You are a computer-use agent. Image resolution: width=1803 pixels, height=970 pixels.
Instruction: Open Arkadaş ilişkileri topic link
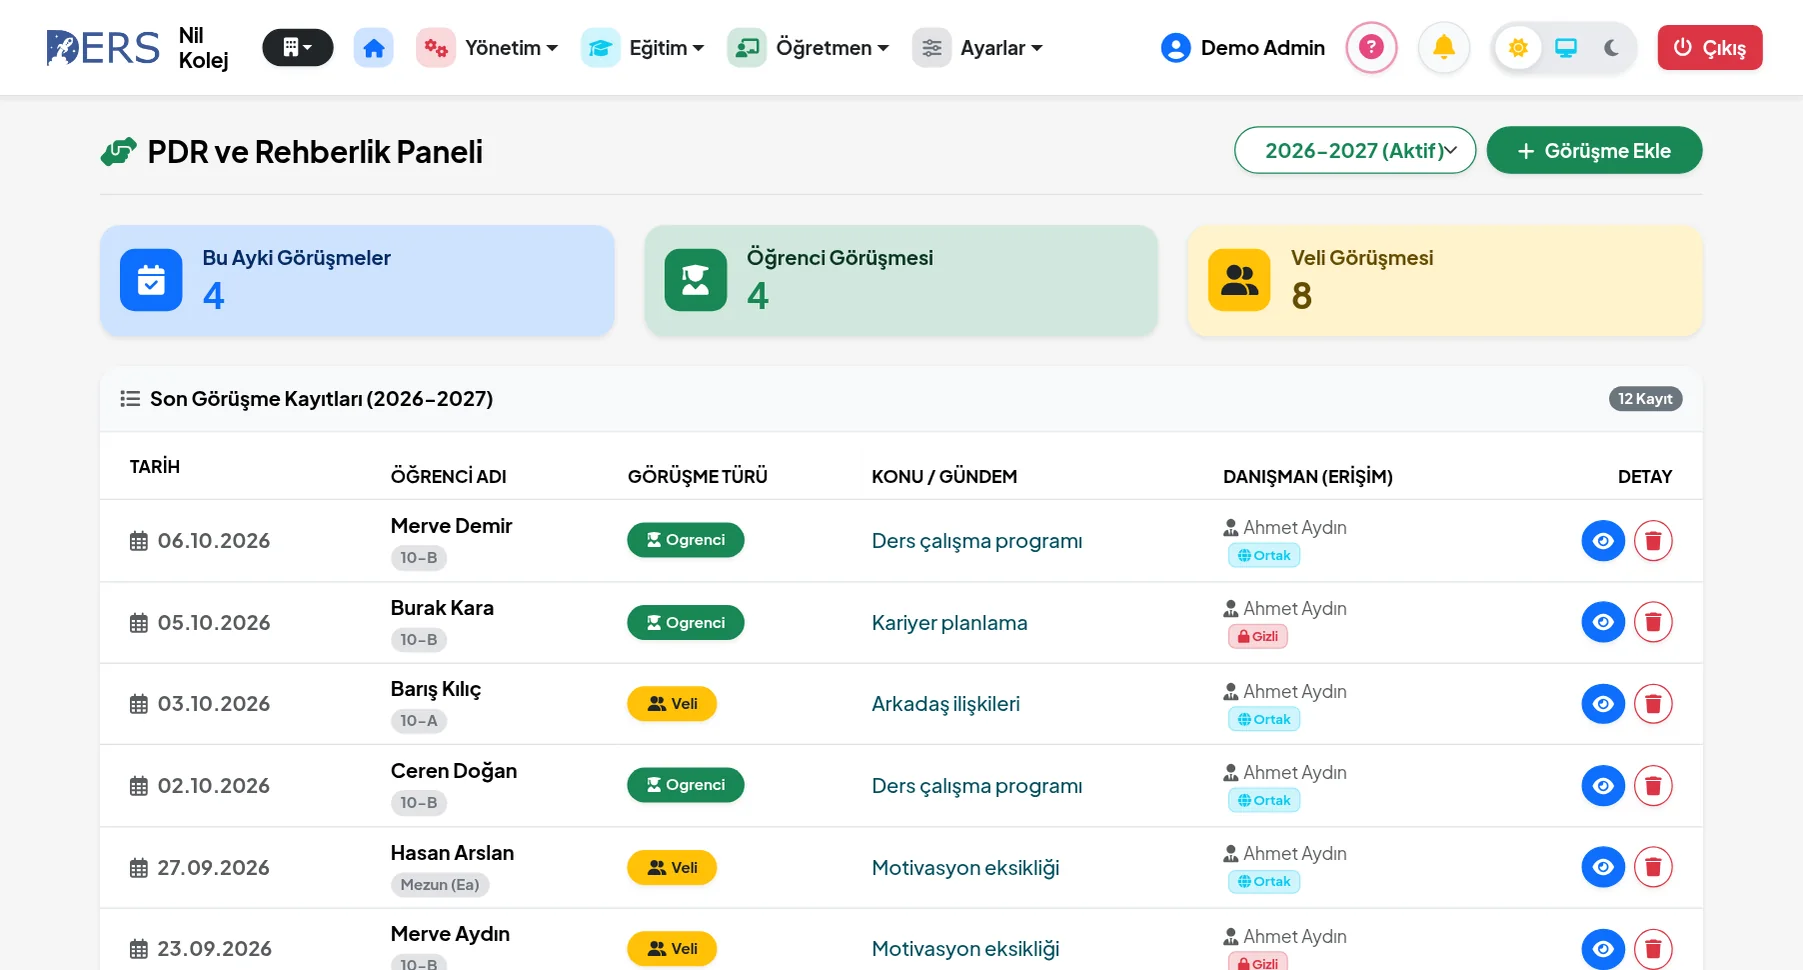(946, 704)
